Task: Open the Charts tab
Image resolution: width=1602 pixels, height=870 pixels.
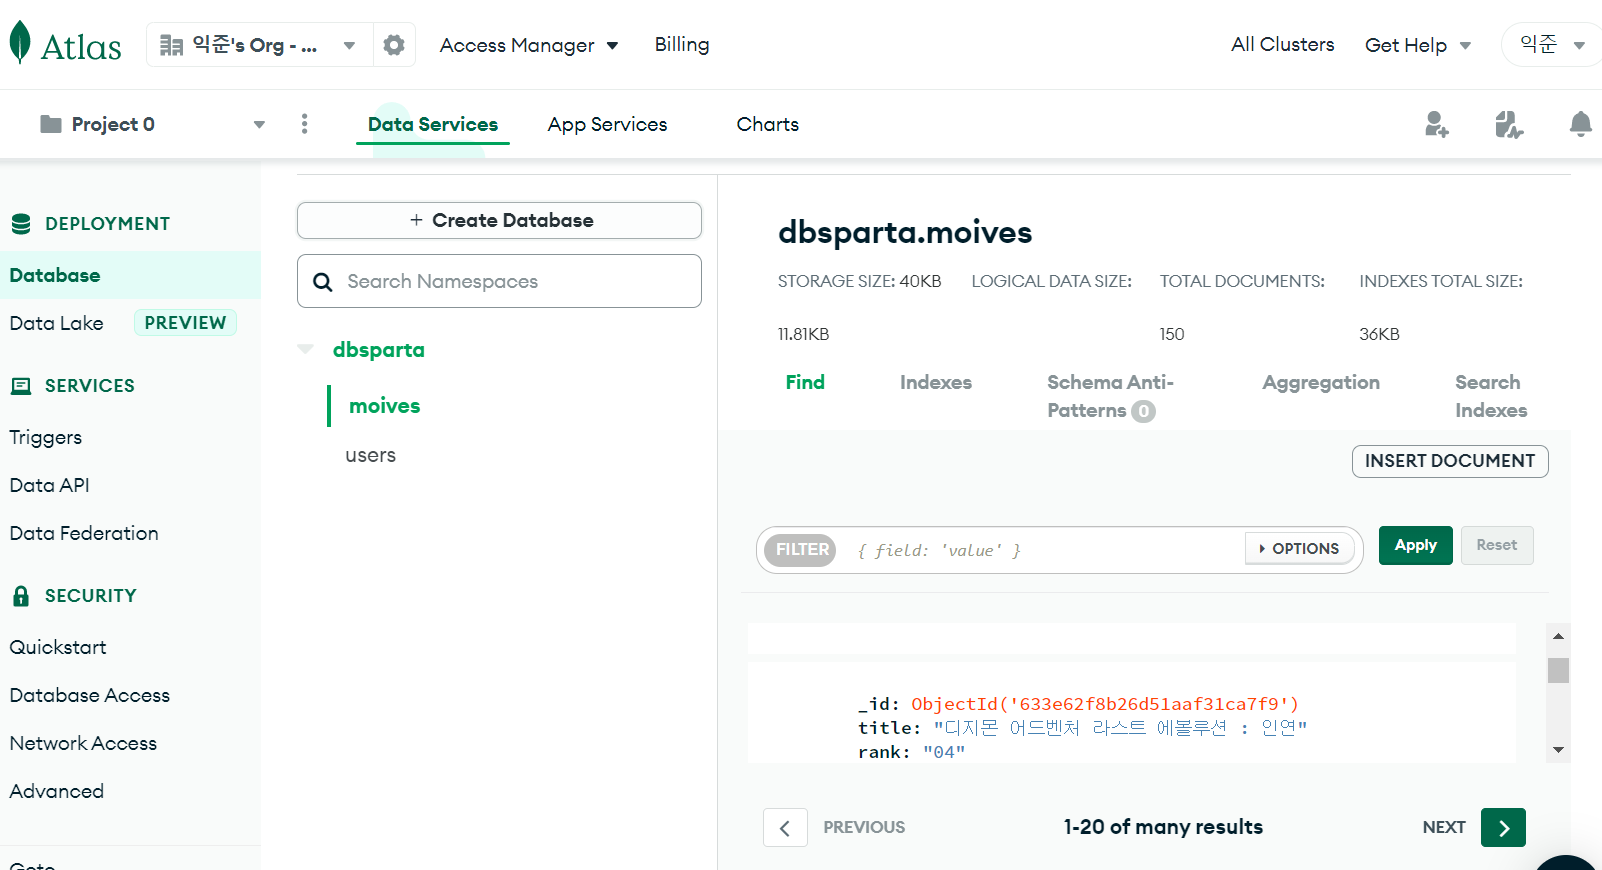Action: click(x=768, y=124)
